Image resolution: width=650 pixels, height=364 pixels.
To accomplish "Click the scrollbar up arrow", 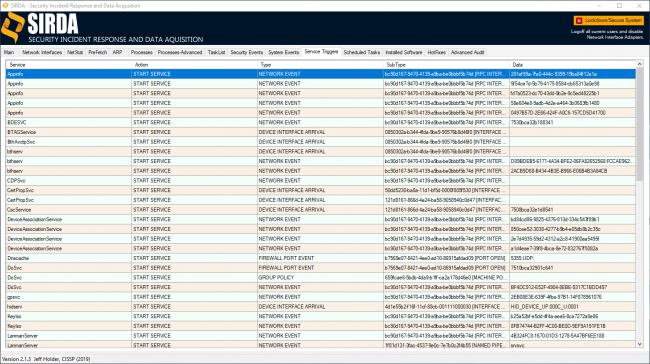I will pyautogui.click(x=640, y=64).
